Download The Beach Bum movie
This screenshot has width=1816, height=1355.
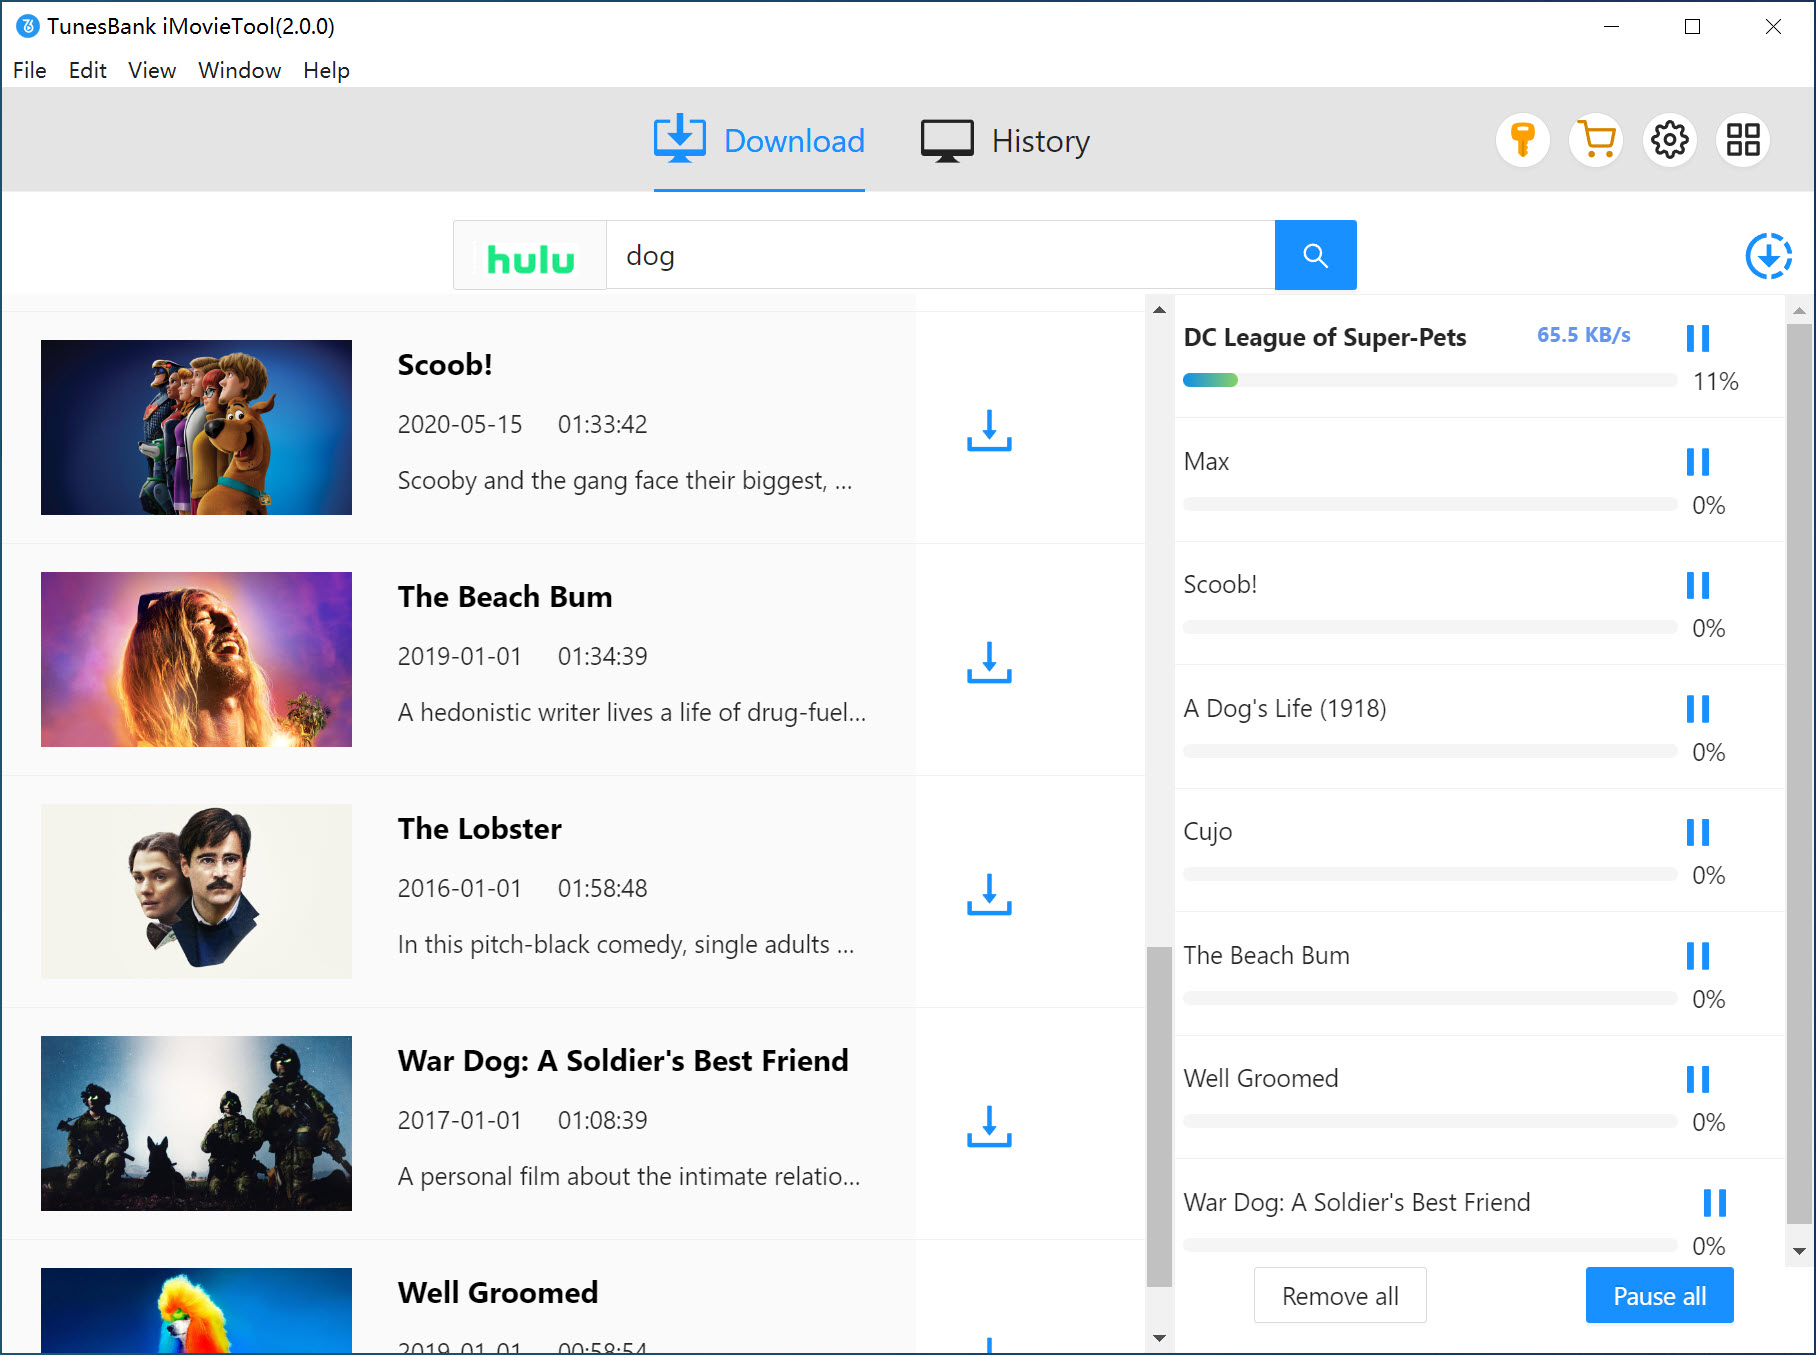click(x=989, y=662)
